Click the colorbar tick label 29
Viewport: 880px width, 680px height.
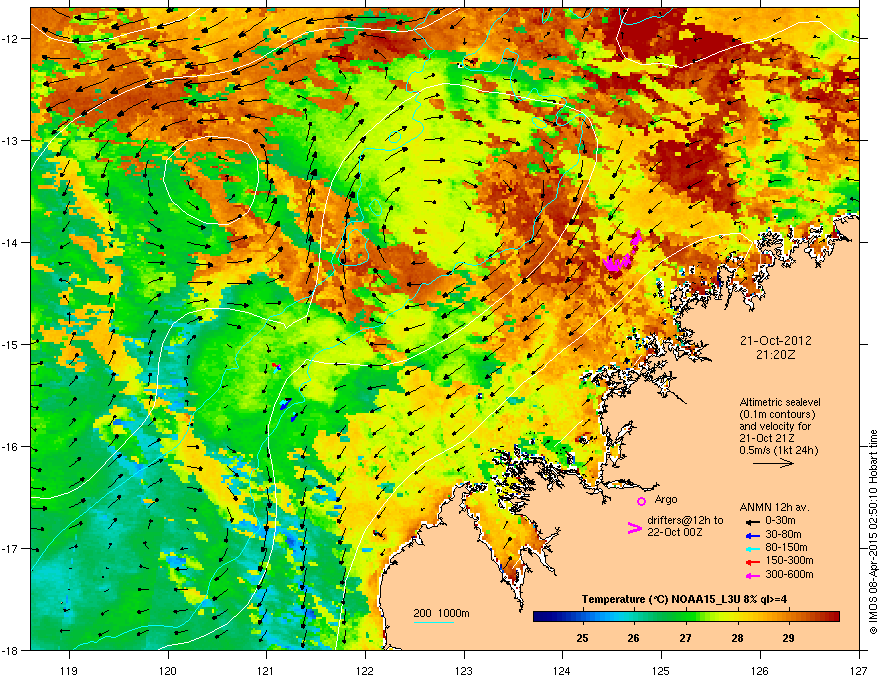[789, 638]
